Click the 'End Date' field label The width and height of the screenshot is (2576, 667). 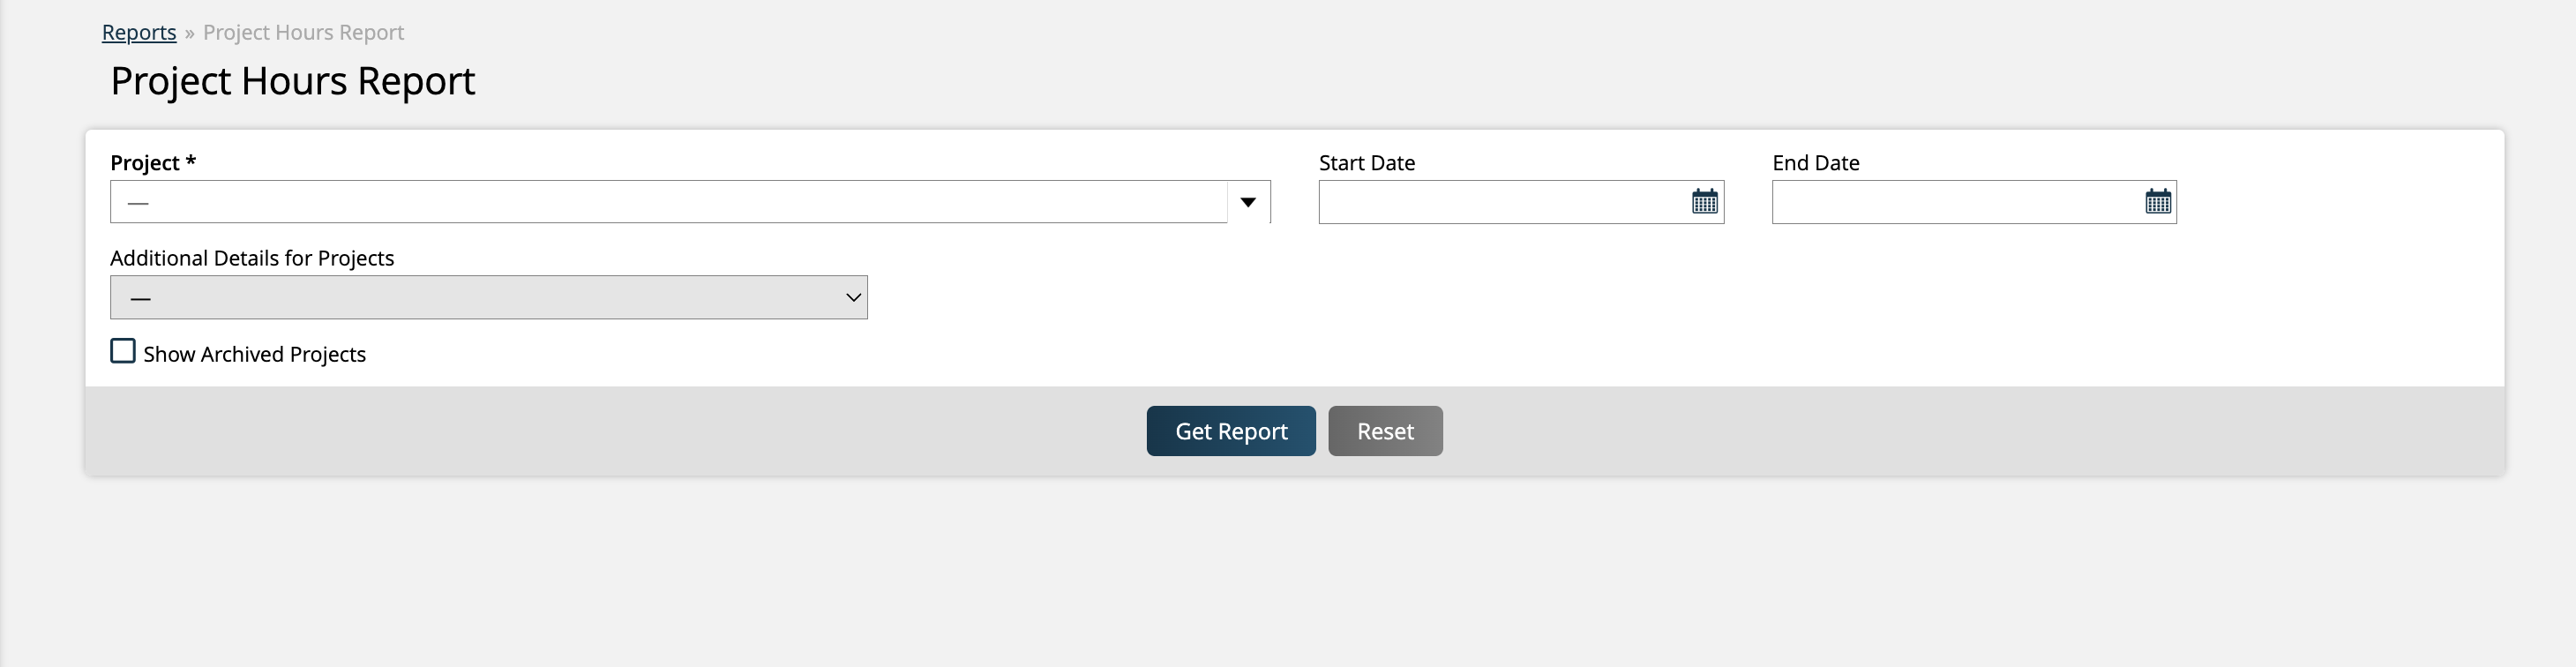(1815, 163)
